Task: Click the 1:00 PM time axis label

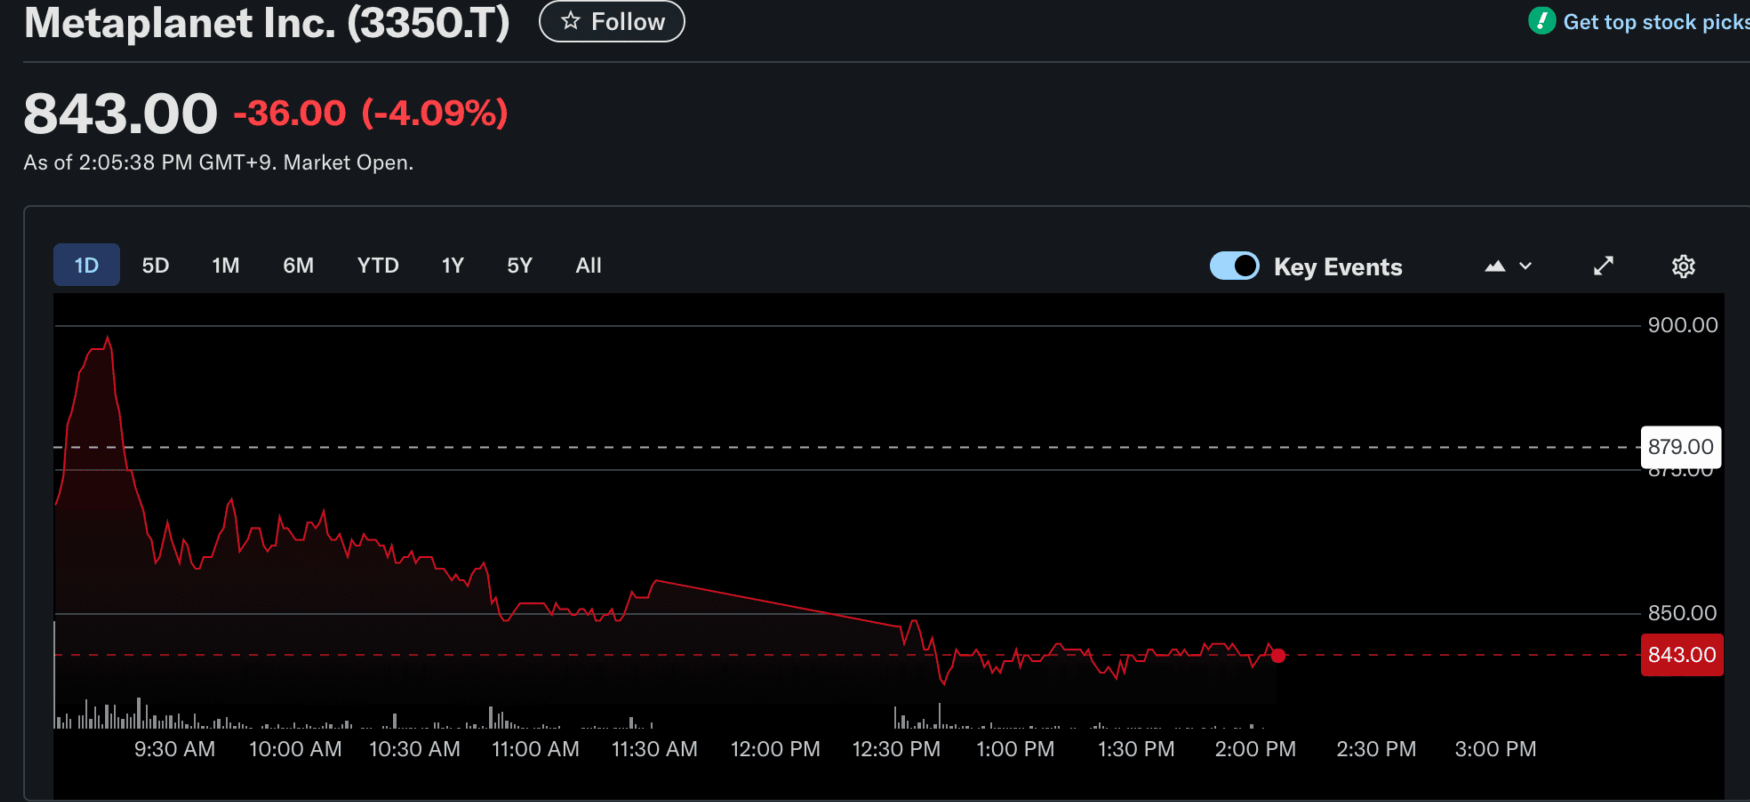Action: (x=1015, y=749)
